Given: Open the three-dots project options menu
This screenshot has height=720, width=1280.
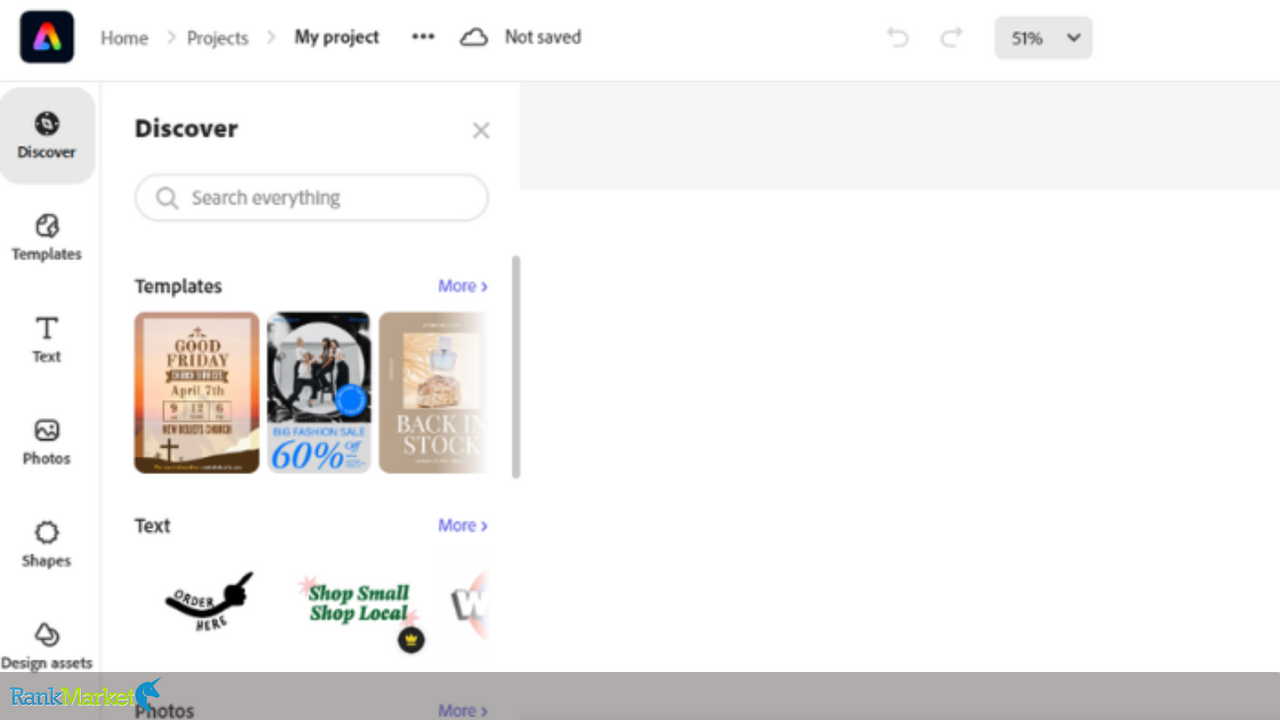Looking at the screenshot, I should (x=423, y=37).
